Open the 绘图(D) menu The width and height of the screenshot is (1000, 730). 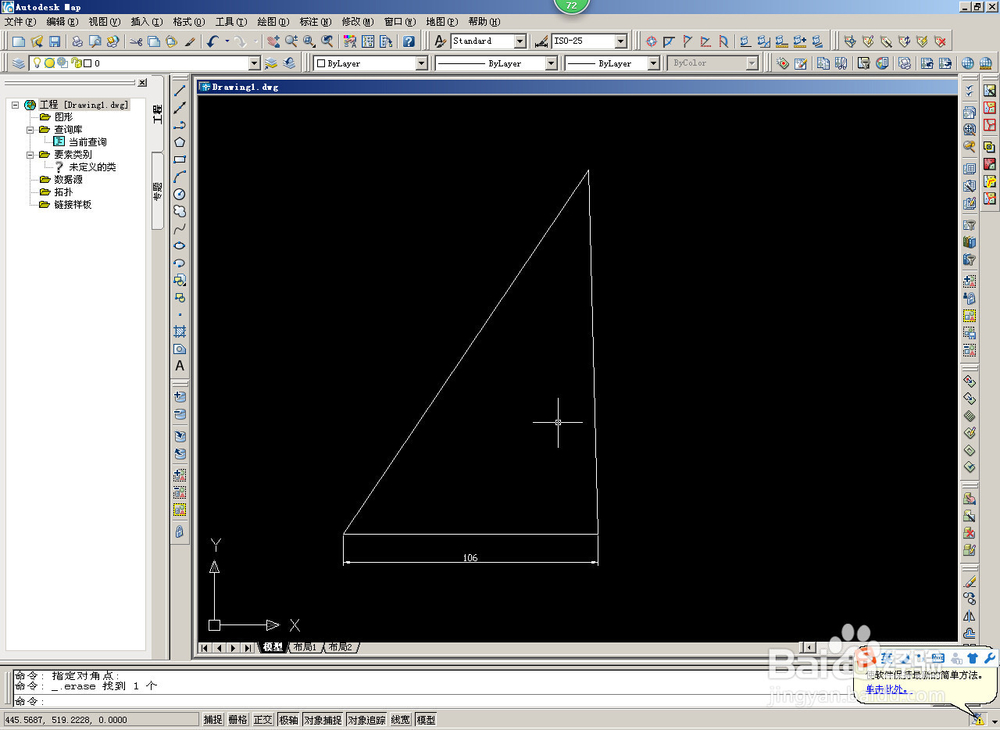click(274, 22)
